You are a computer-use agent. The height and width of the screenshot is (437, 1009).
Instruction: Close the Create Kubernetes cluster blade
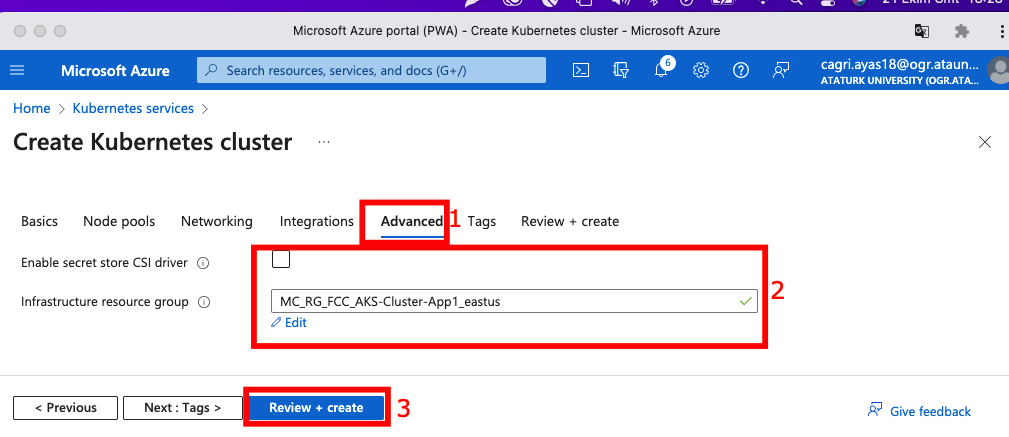tap(985, 143)
